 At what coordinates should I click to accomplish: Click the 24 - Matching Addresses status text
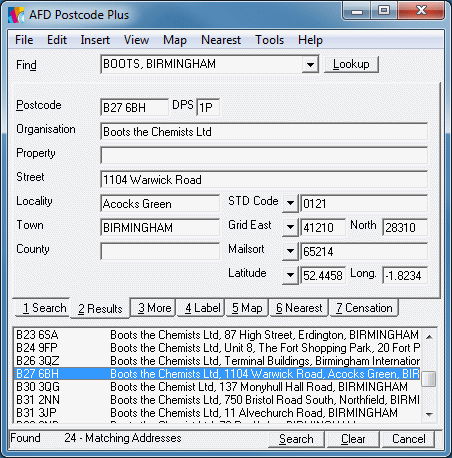[123, 438]
